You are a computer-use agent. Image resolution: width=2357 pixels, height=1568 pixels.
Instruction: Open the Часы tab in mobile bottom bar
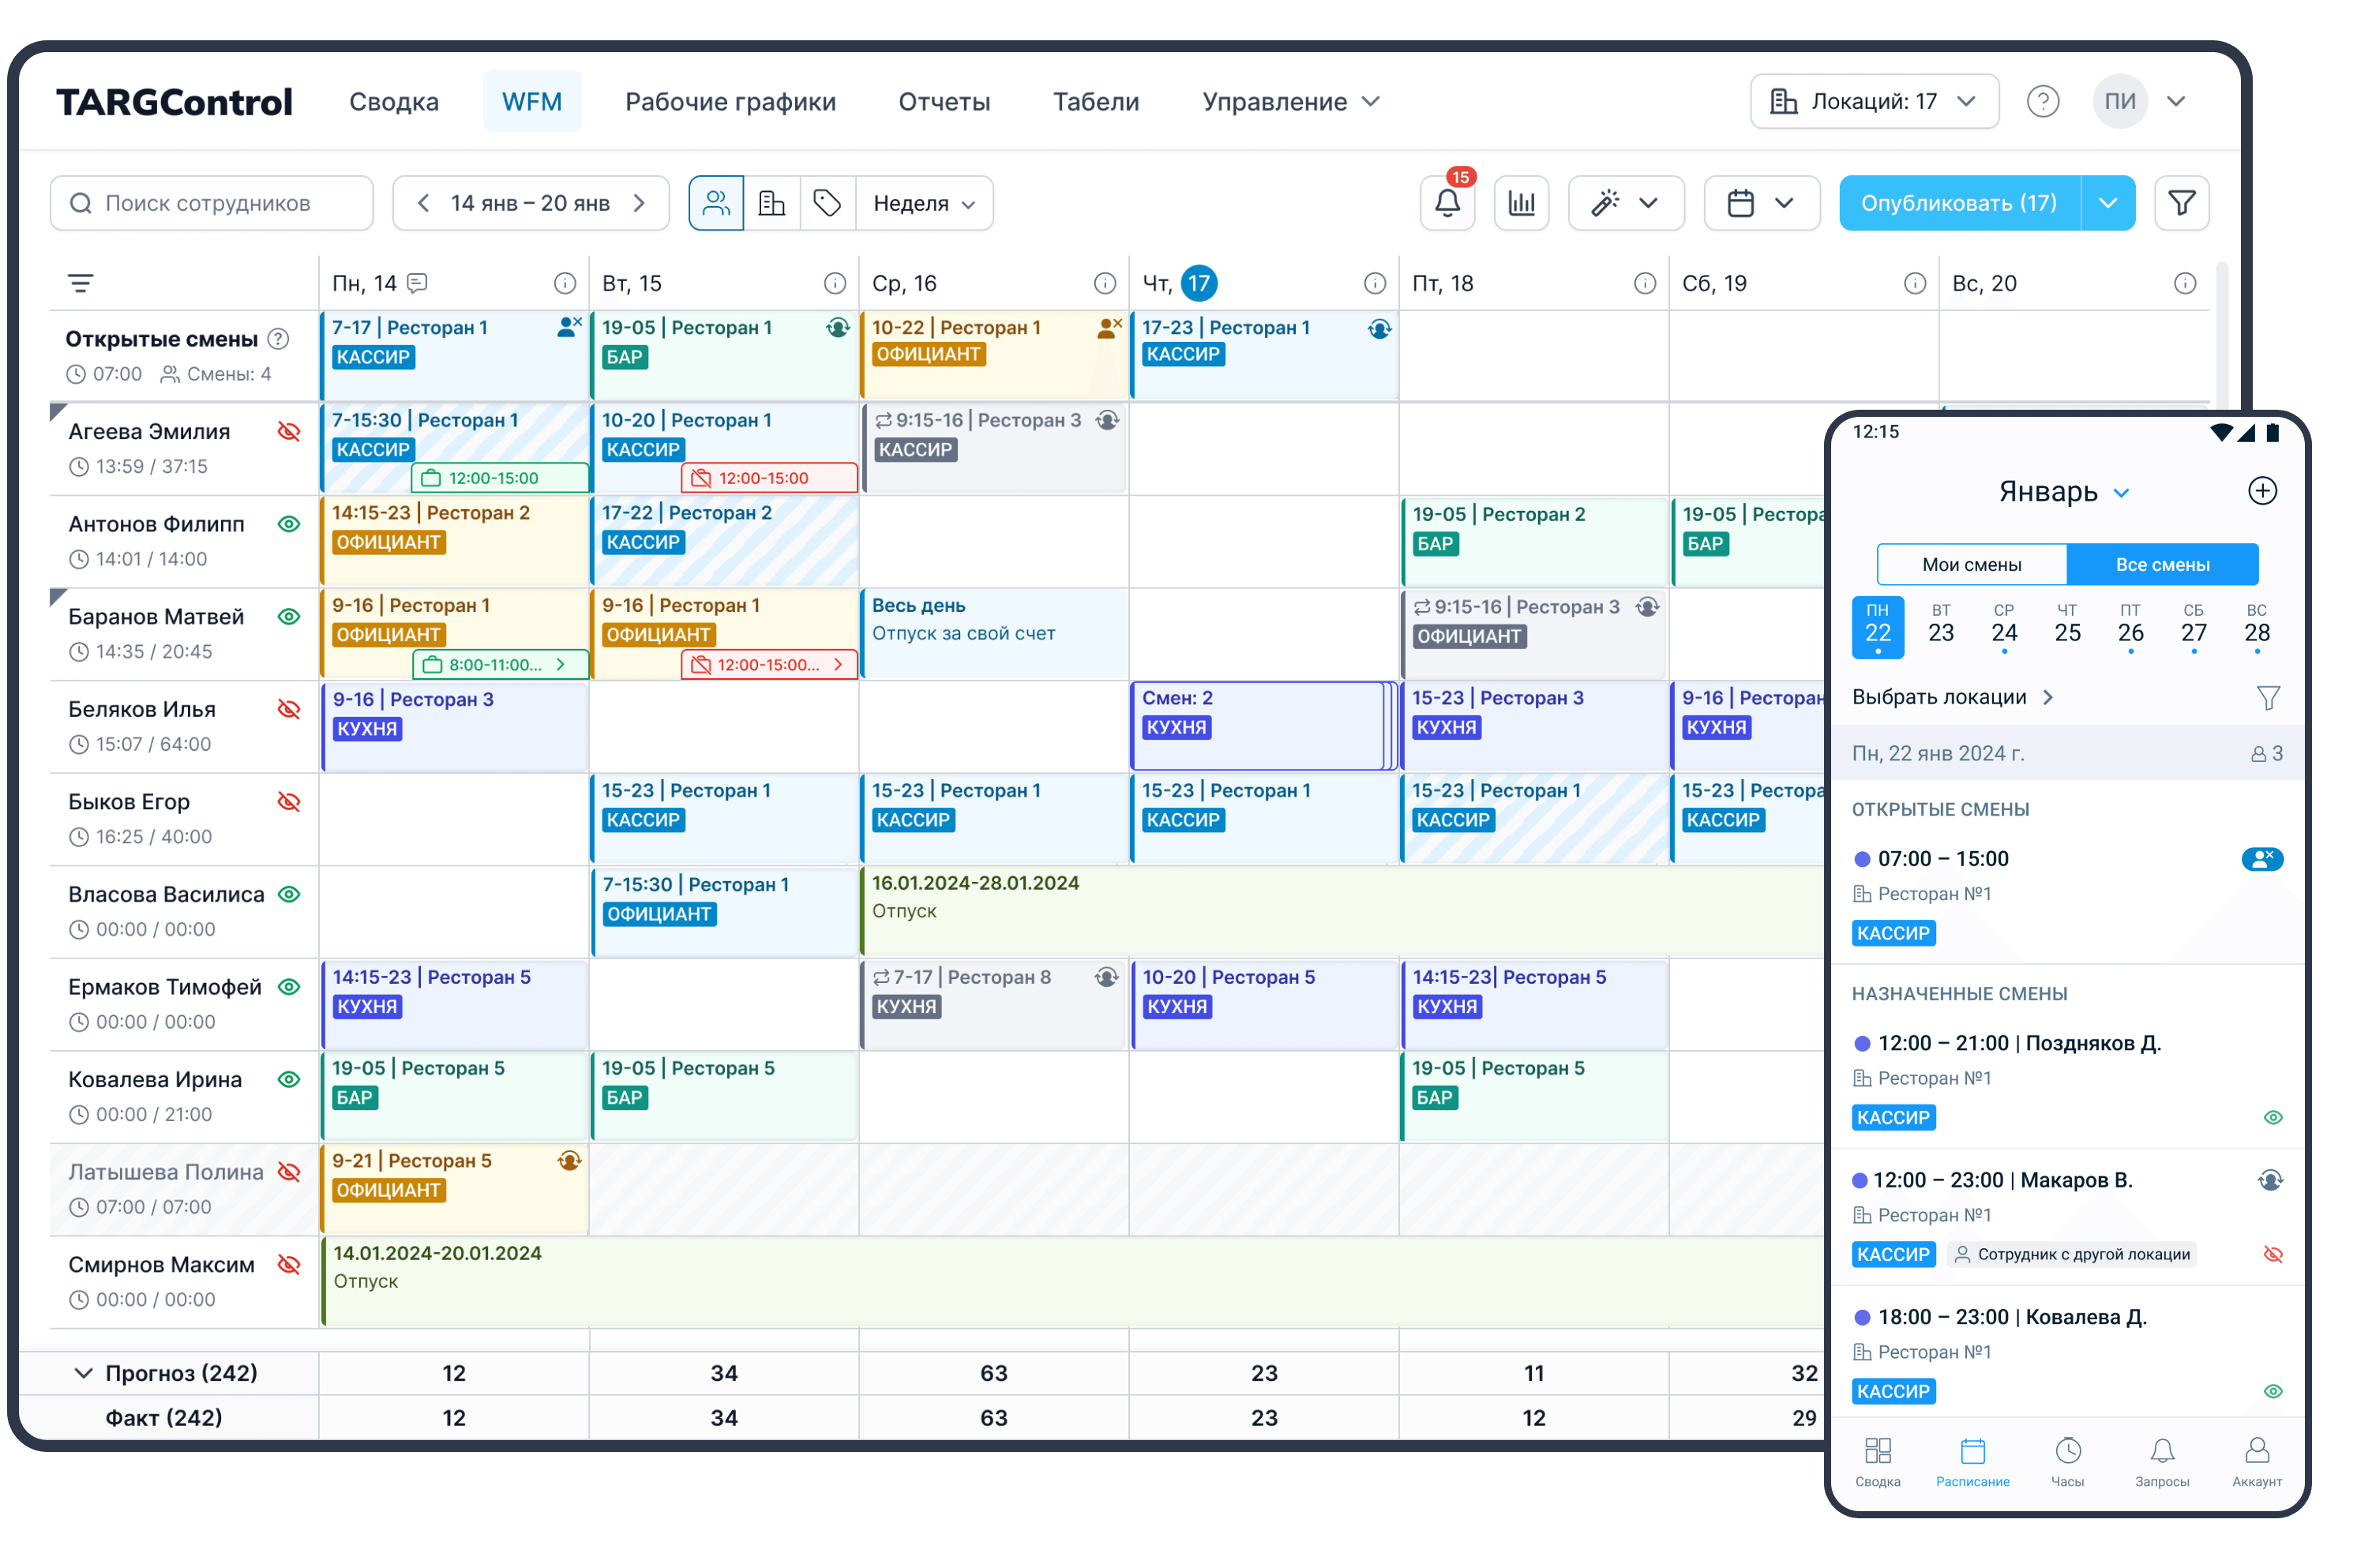2067,1462
